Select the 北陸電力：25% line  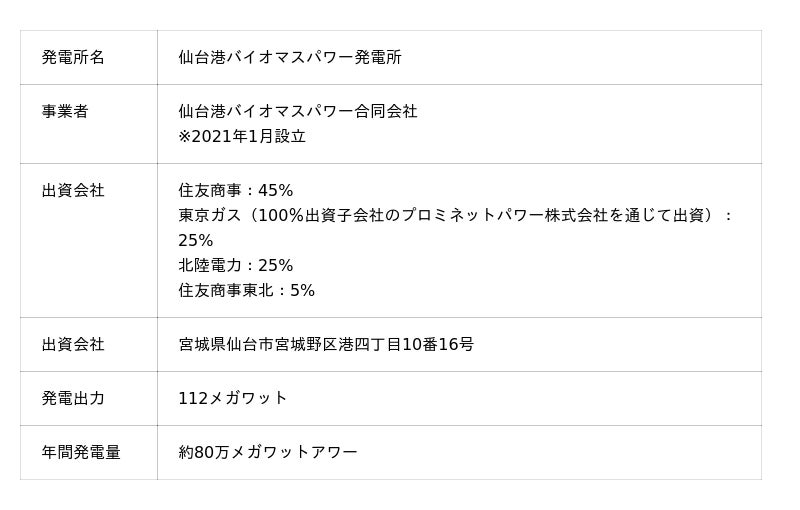pyautogui.click(x=236, y=266)
